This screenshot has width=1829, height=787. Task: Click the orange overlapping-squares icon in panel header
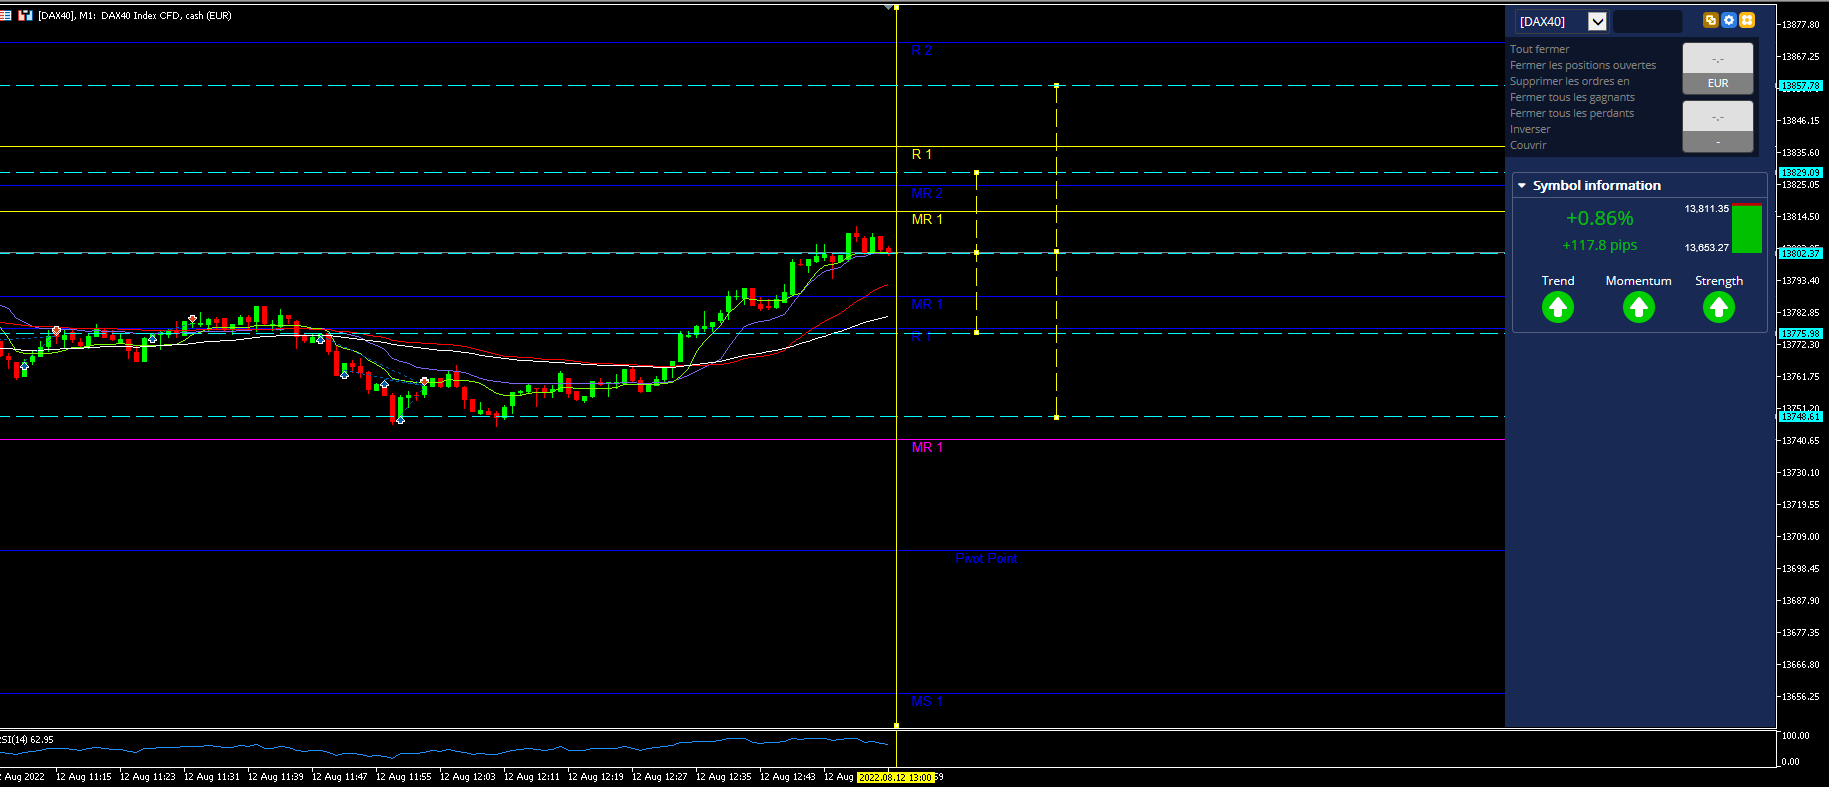click(1710, 20)
